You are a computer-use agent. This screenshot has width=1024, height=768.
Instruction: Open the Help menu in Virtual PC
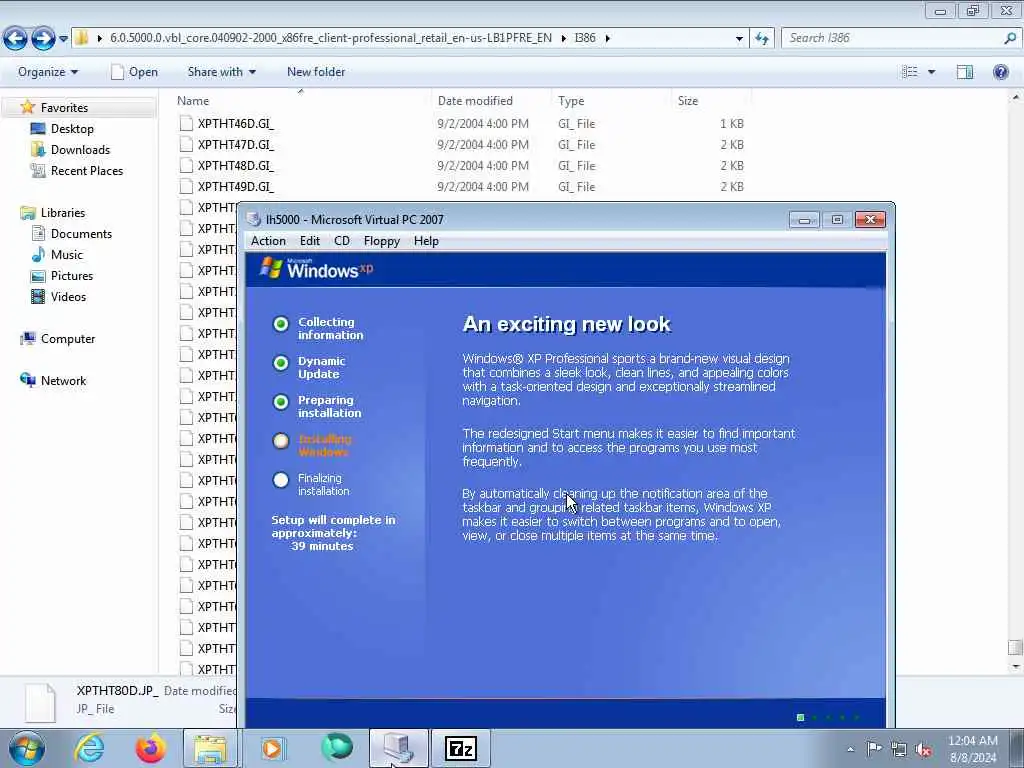tap(426, 241)
